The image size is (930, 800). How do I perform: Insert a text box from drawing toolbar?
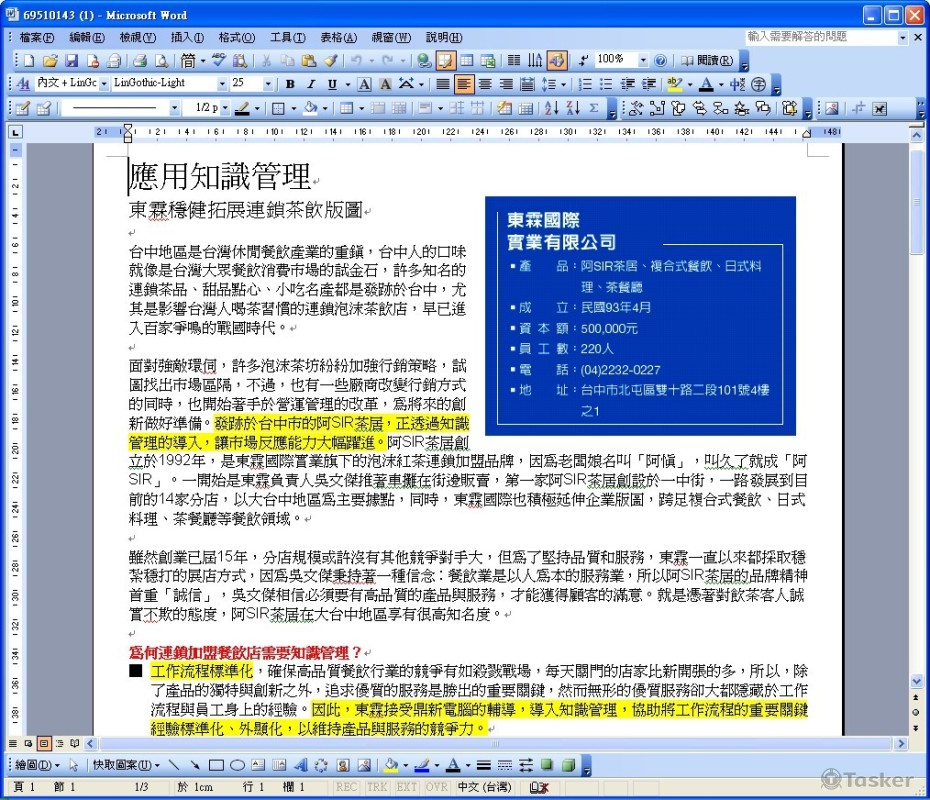tap(258, 765)
